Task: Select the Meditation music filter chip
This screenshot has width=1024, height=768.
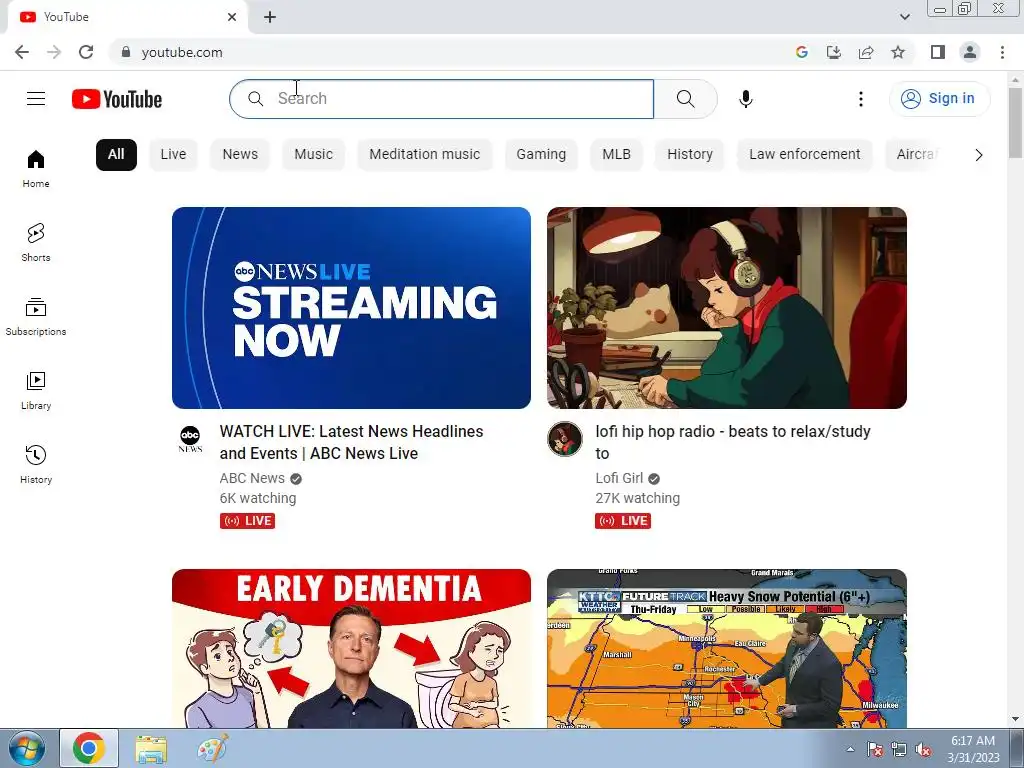Action: click(x=424, y=155)
